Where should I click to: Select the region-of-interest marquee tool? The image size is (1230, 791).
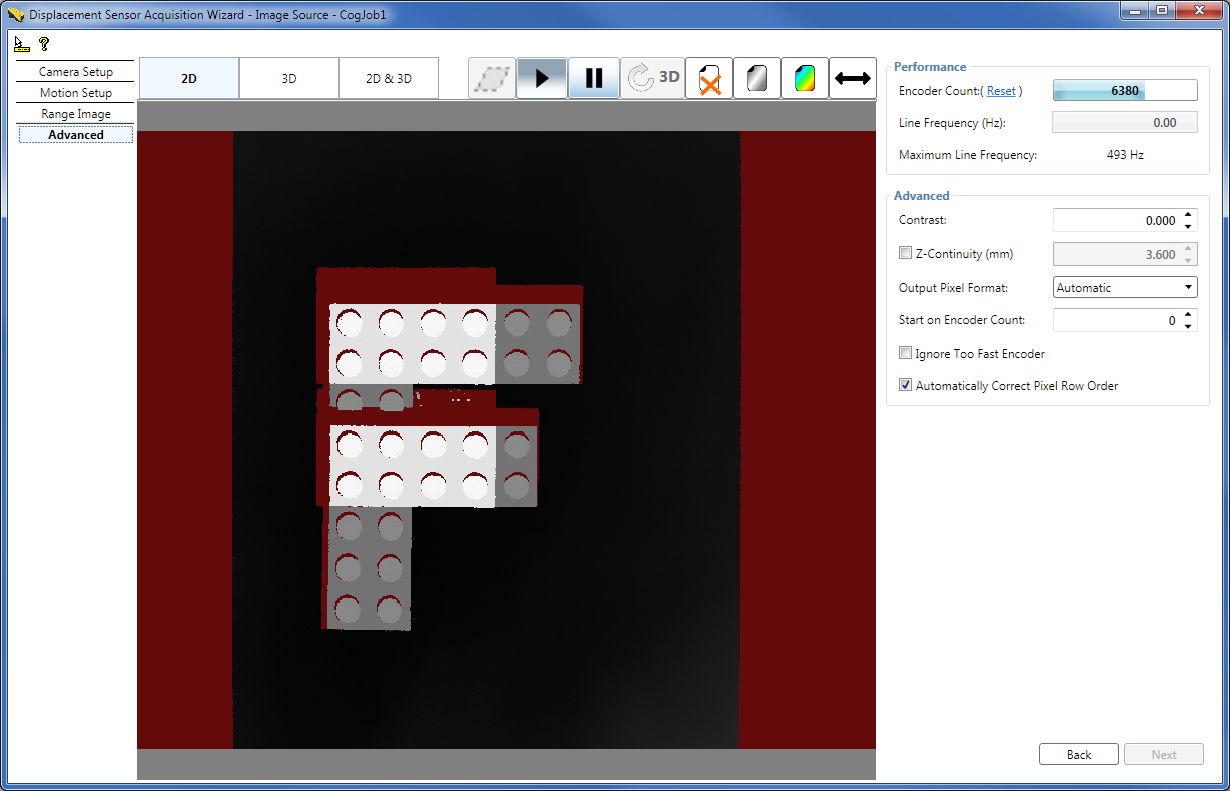(491, 78)
